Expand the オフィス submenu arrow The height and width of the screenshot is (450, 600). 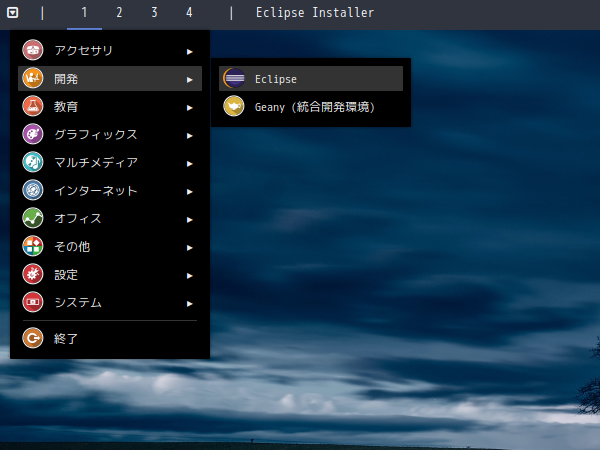coord(189,220)
